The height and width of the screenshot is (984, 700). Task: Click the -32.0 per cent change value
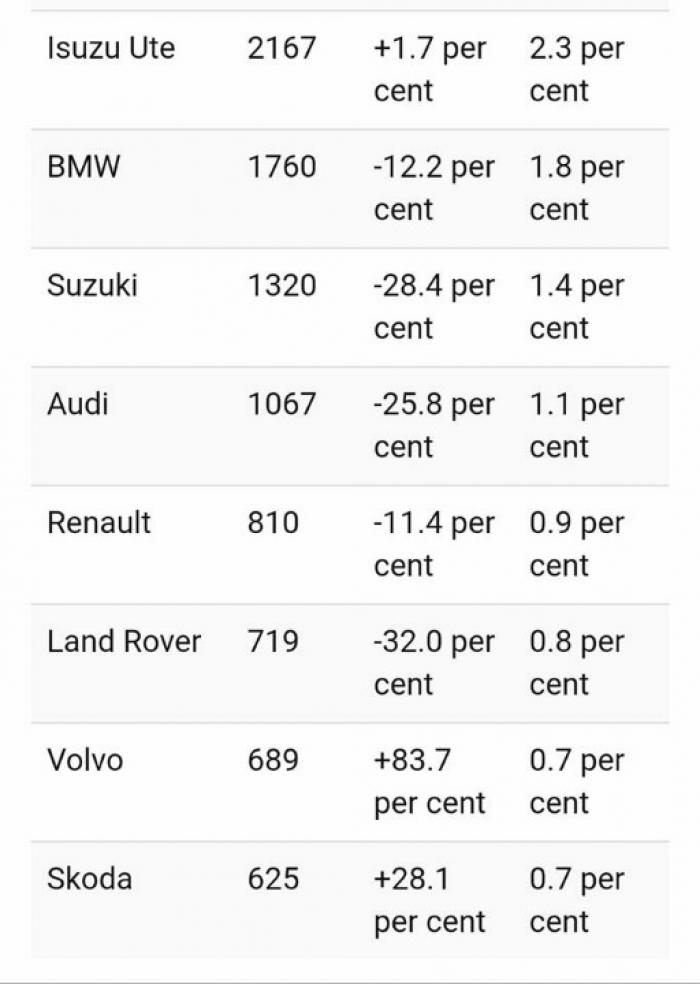click(x=434, y=663)
